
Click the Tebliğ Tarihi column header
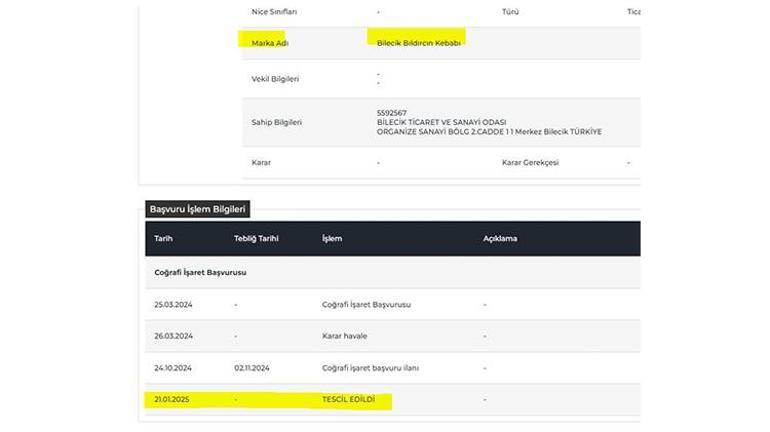pos(256,239)
